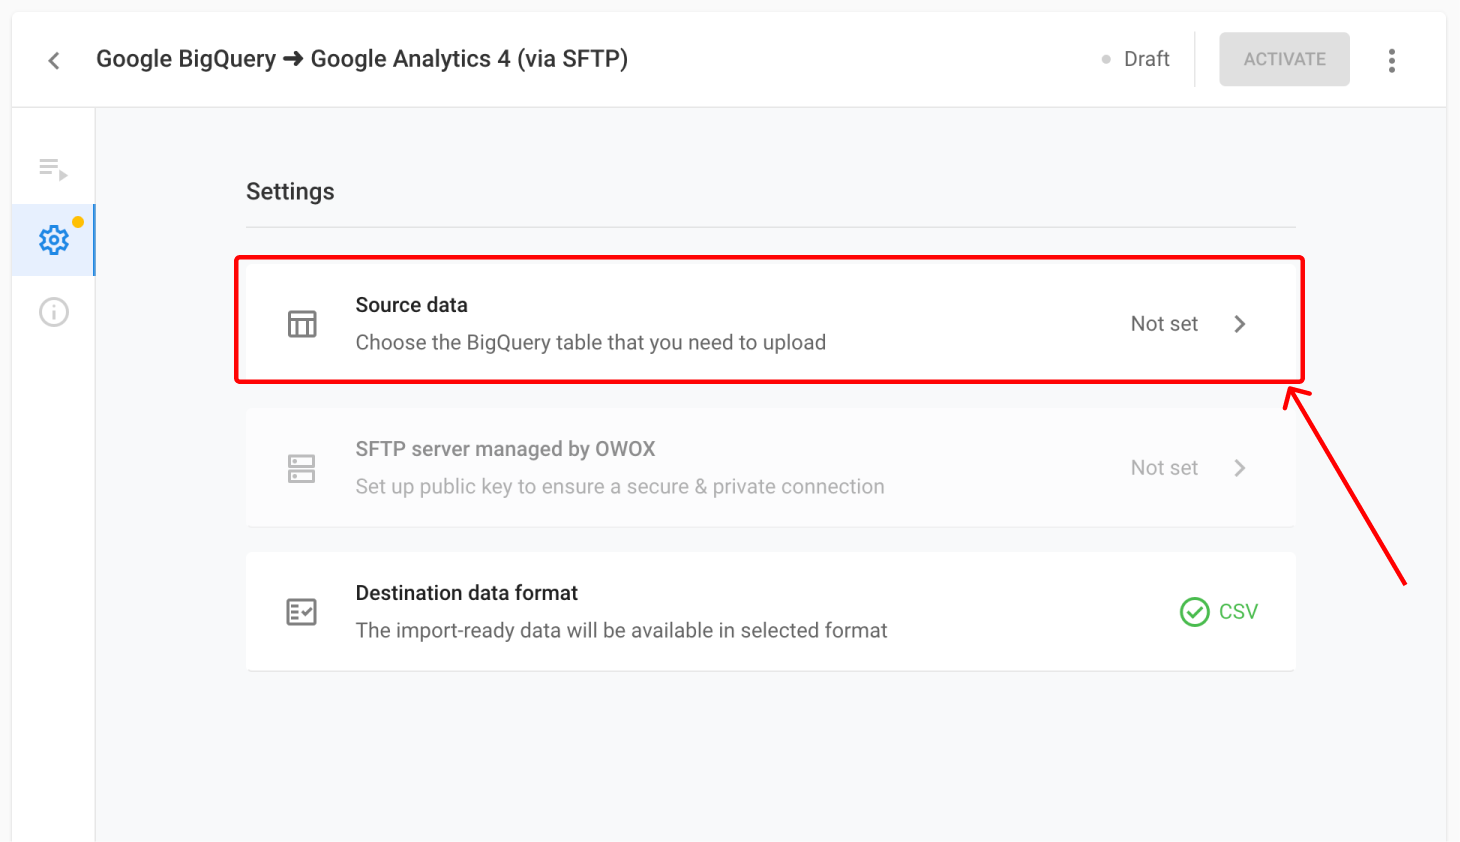
Task: Click the CSV format label
Action: point(1238,612)
